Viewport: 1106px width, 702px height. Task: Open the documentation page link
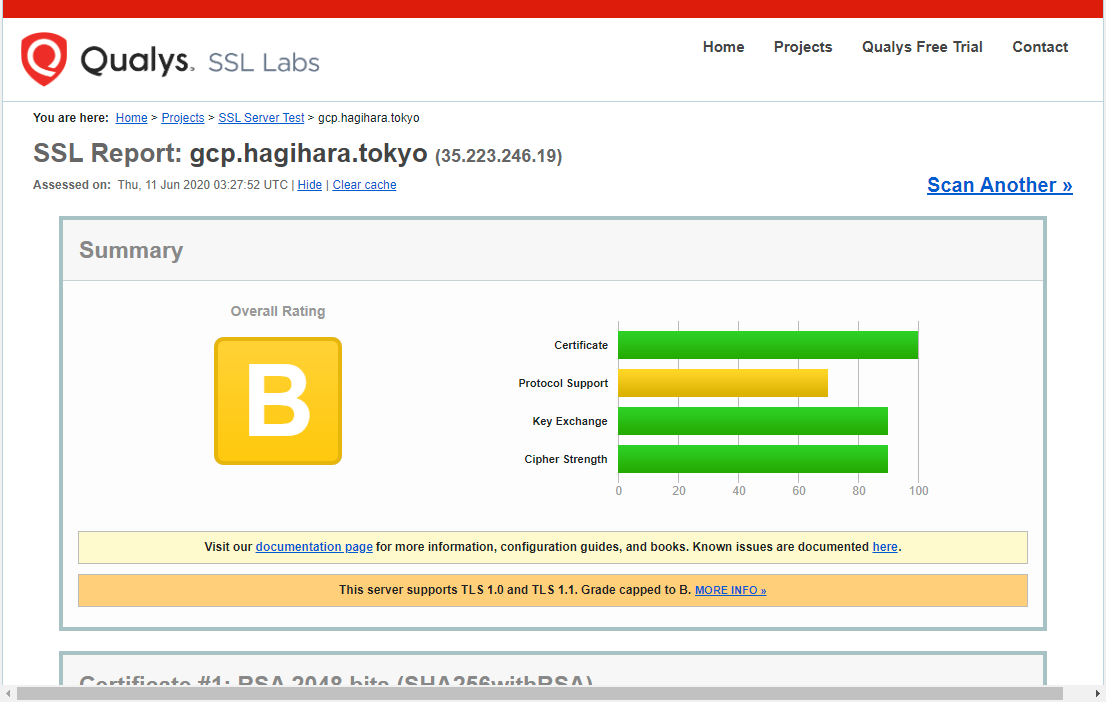(314, 547)
